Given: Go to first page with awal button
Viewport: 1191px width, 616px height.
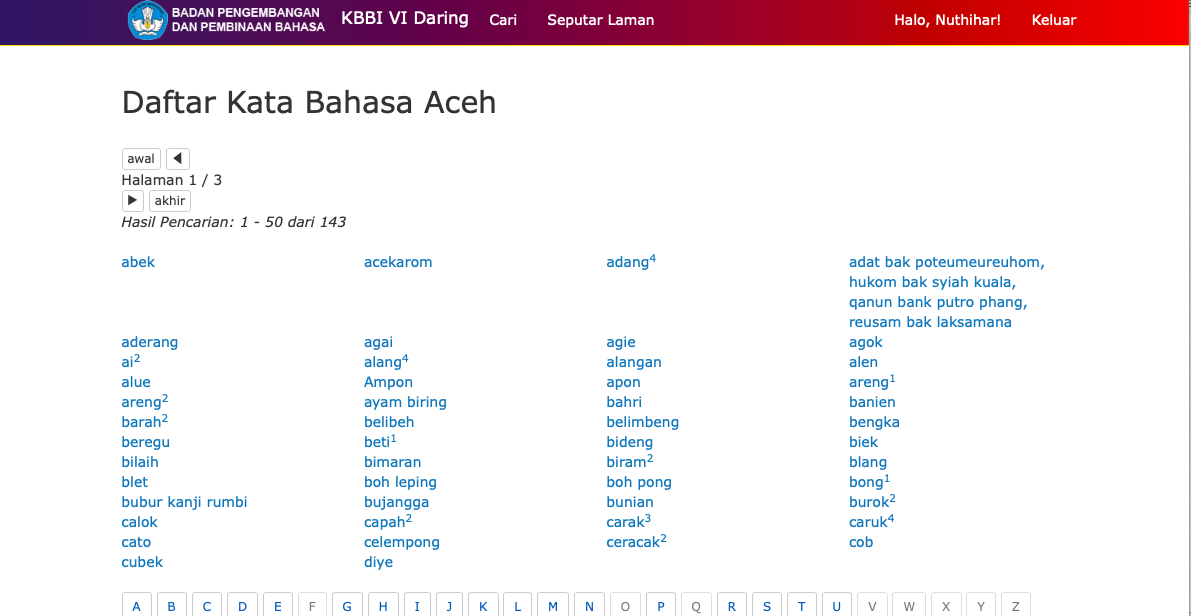Looking at the screenshot, I should tap(141, 159).
